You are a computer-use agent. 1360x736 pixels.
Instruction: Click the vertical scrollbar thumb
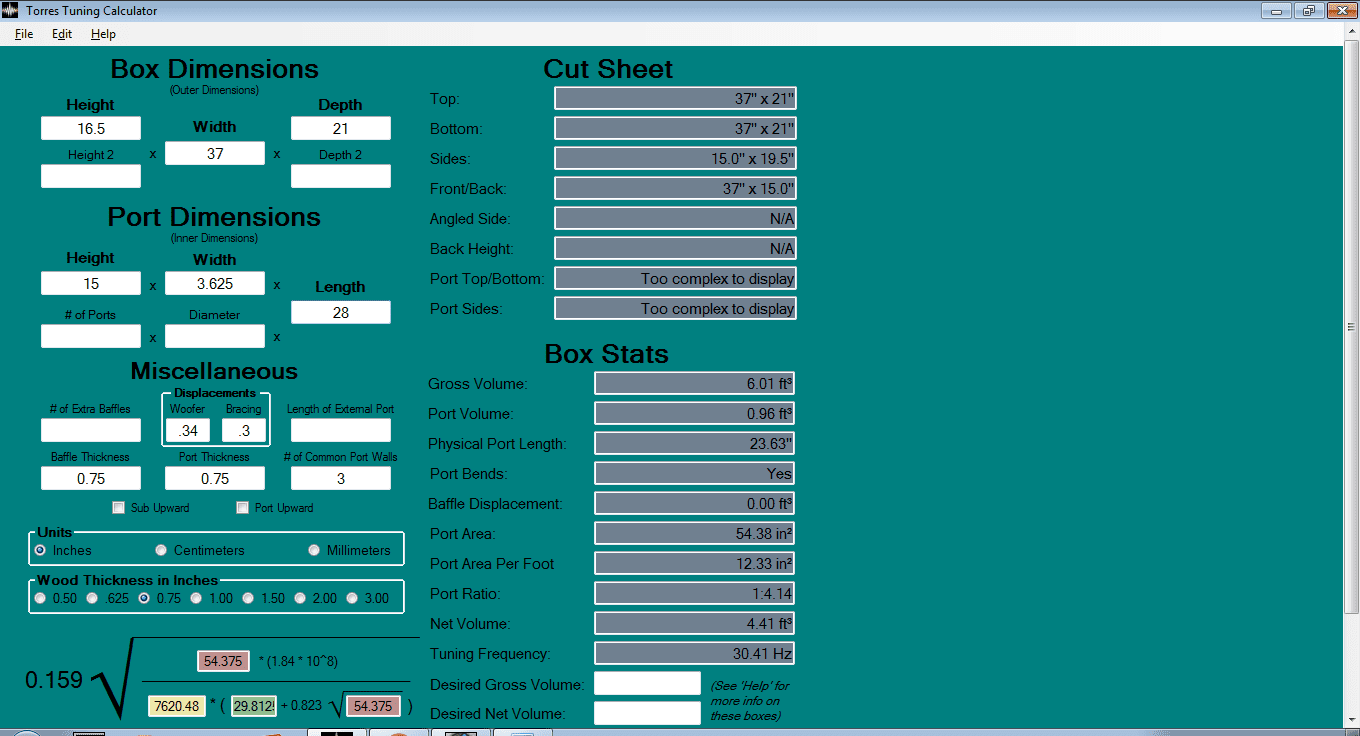[1351, 327]
